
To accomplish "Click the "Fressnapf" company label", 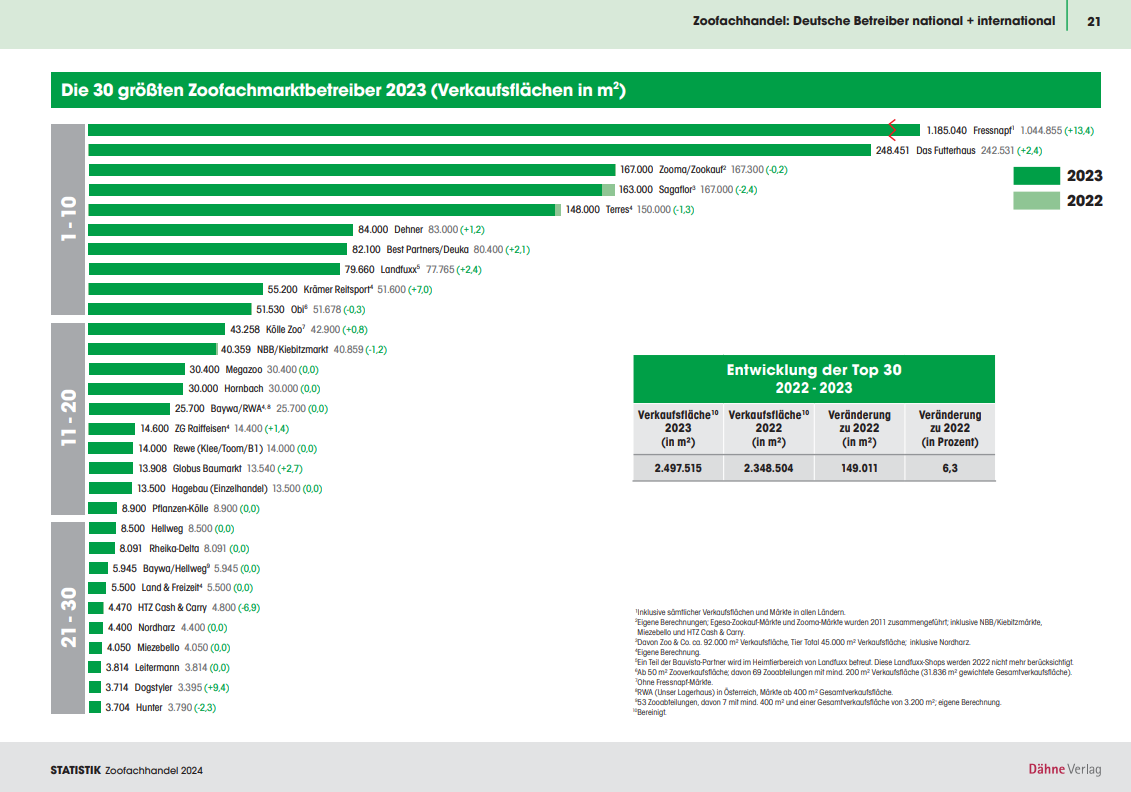I will (x=993, y=131).
